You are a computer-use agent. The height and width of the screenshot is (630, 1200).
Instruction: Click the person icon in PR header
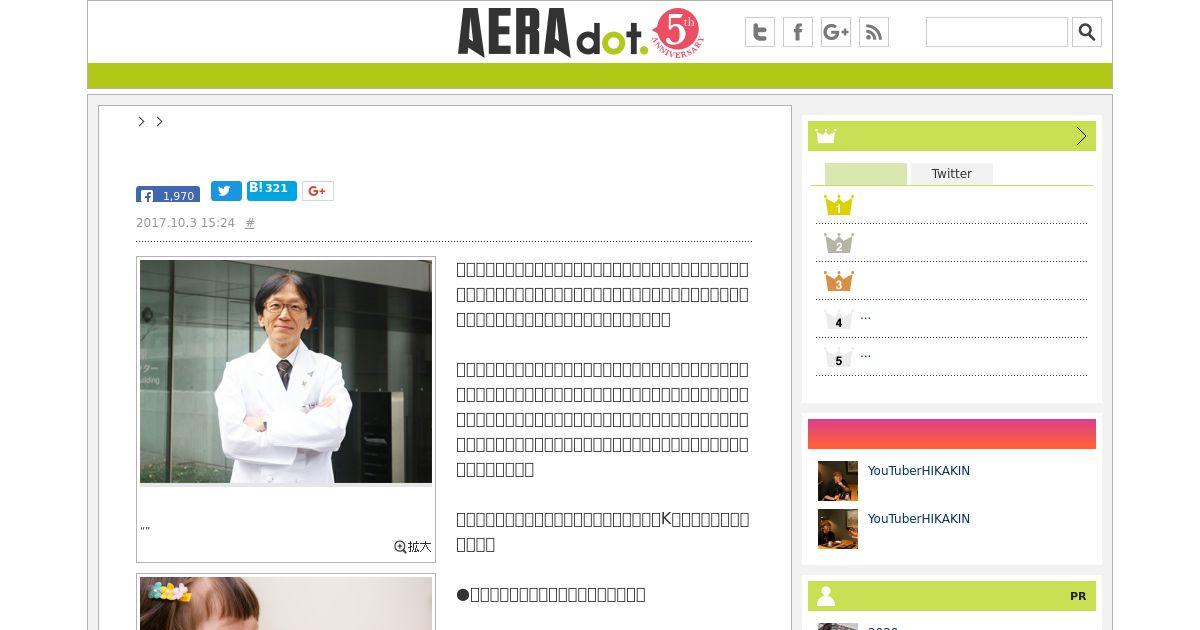pos(826,596)
